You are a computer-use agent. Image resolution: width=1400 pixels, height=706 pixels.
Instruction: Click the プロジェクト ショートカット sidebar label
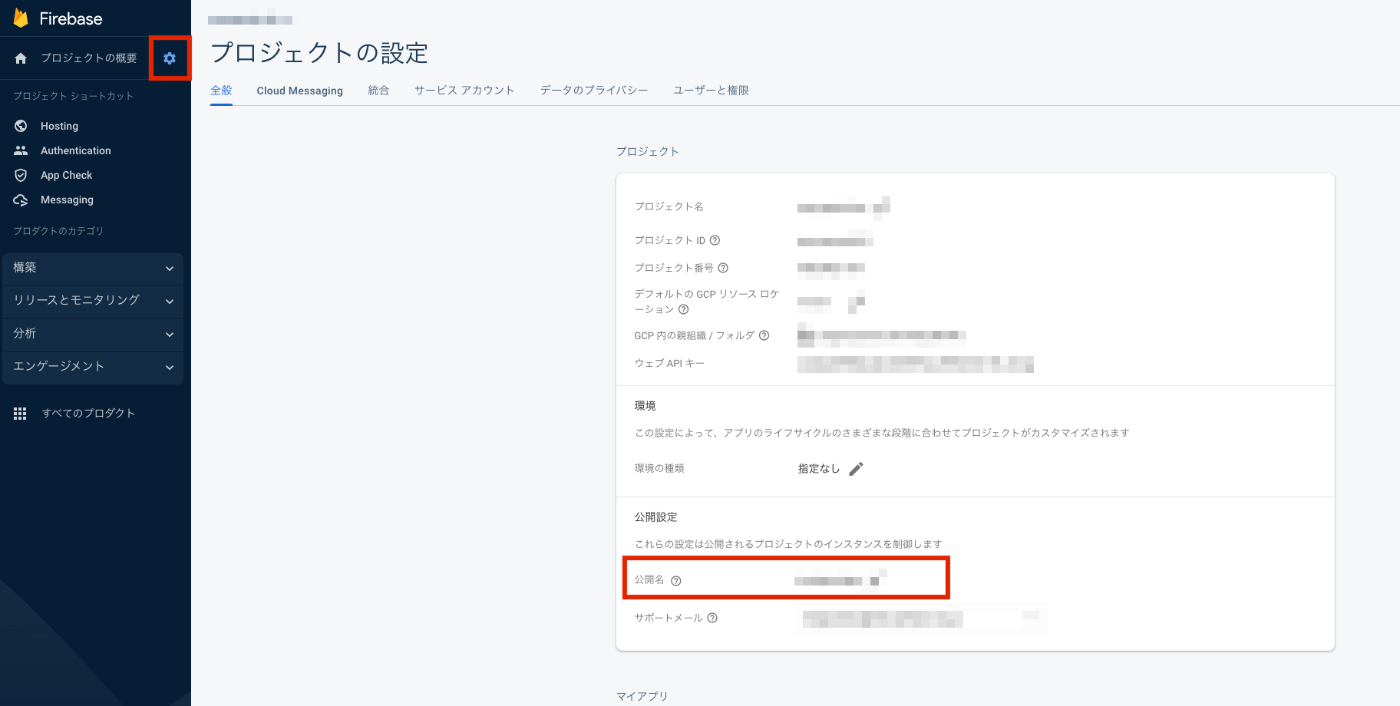point(73,96)
